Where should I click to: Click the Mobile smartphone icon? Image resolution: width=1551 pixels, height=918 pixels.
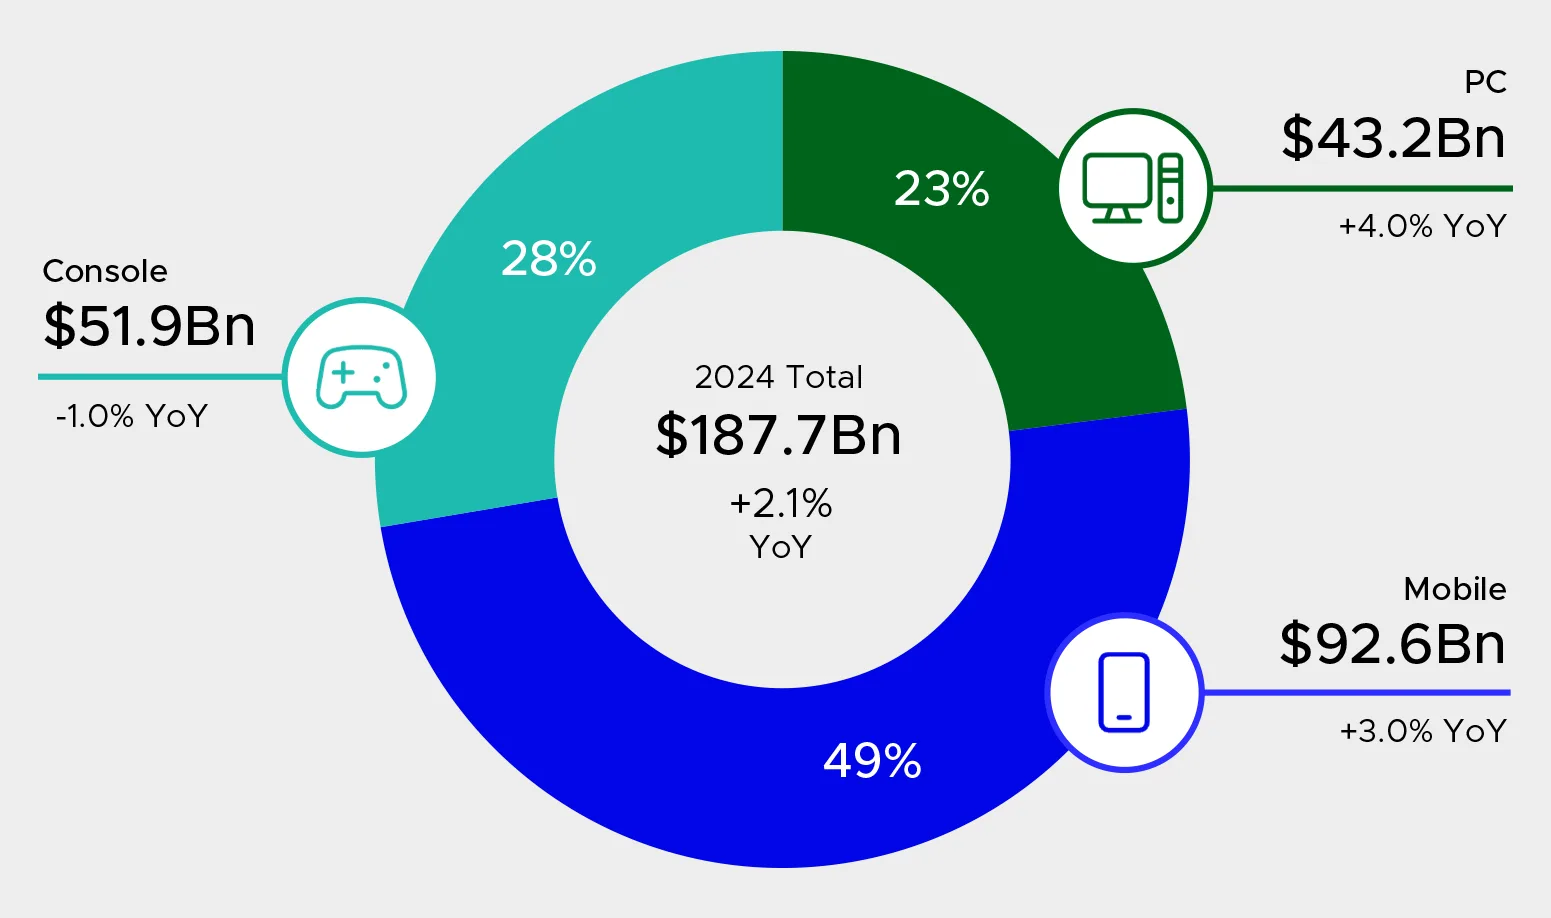(x=1124, y=692)
